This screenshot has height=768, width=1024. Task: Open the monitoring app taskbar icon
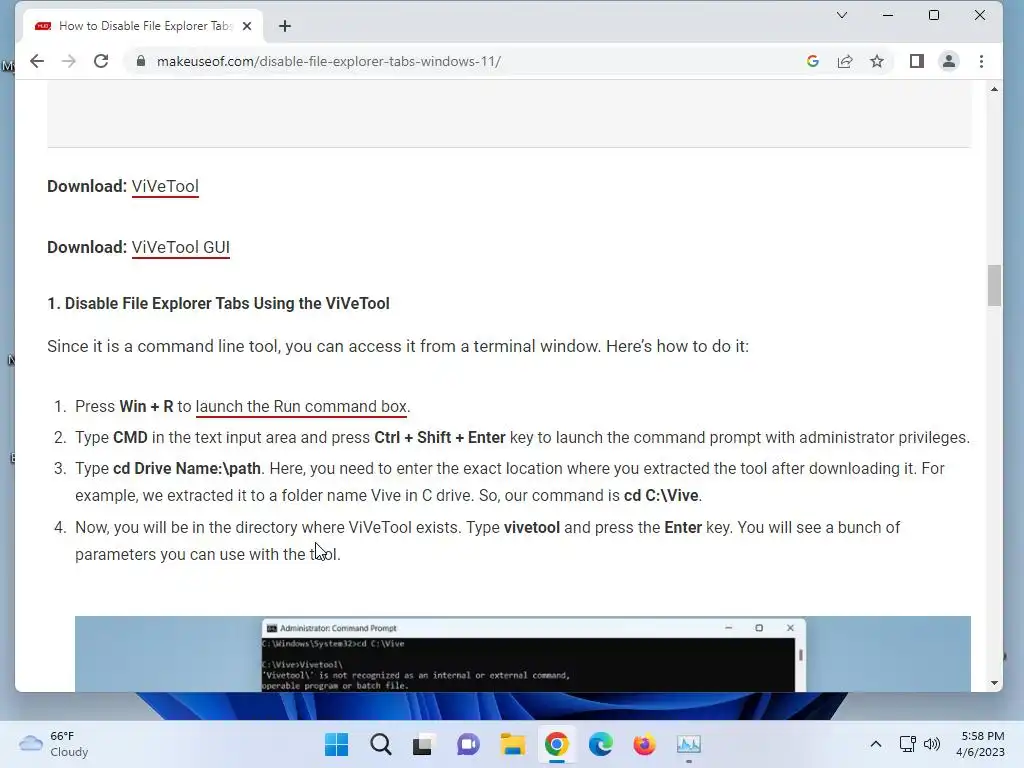(x=689, y=744)
